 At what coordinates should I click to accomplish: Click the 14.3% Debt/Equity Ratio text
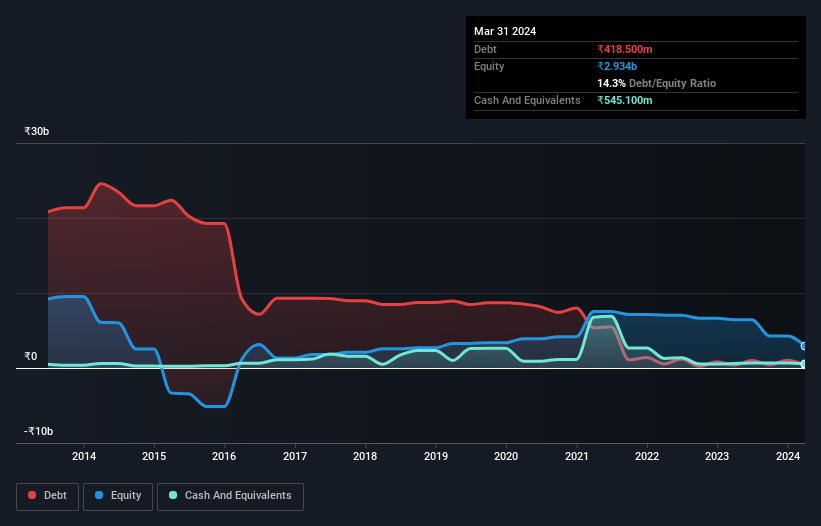pyautogui.click(x=657, y=83)
